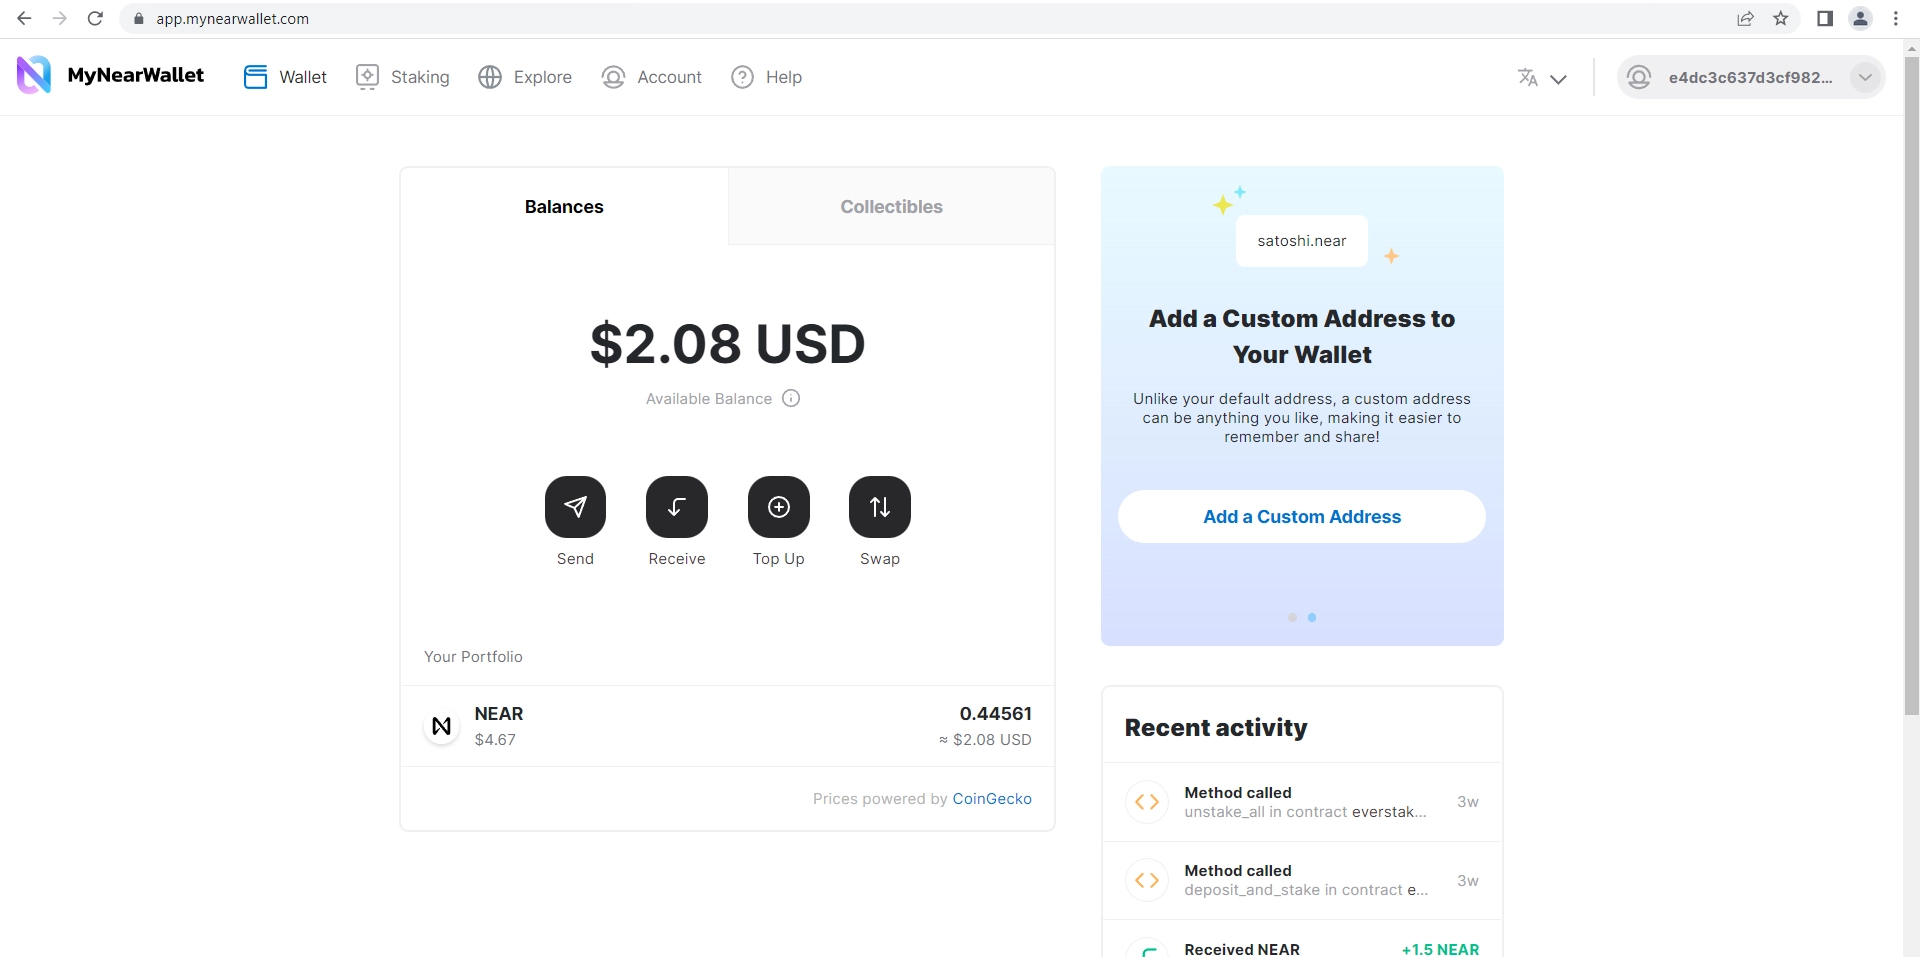This screenshot has width=1920, height=957.
Task: Switch to the Balances tab
Action: click(x=564, y=206)
